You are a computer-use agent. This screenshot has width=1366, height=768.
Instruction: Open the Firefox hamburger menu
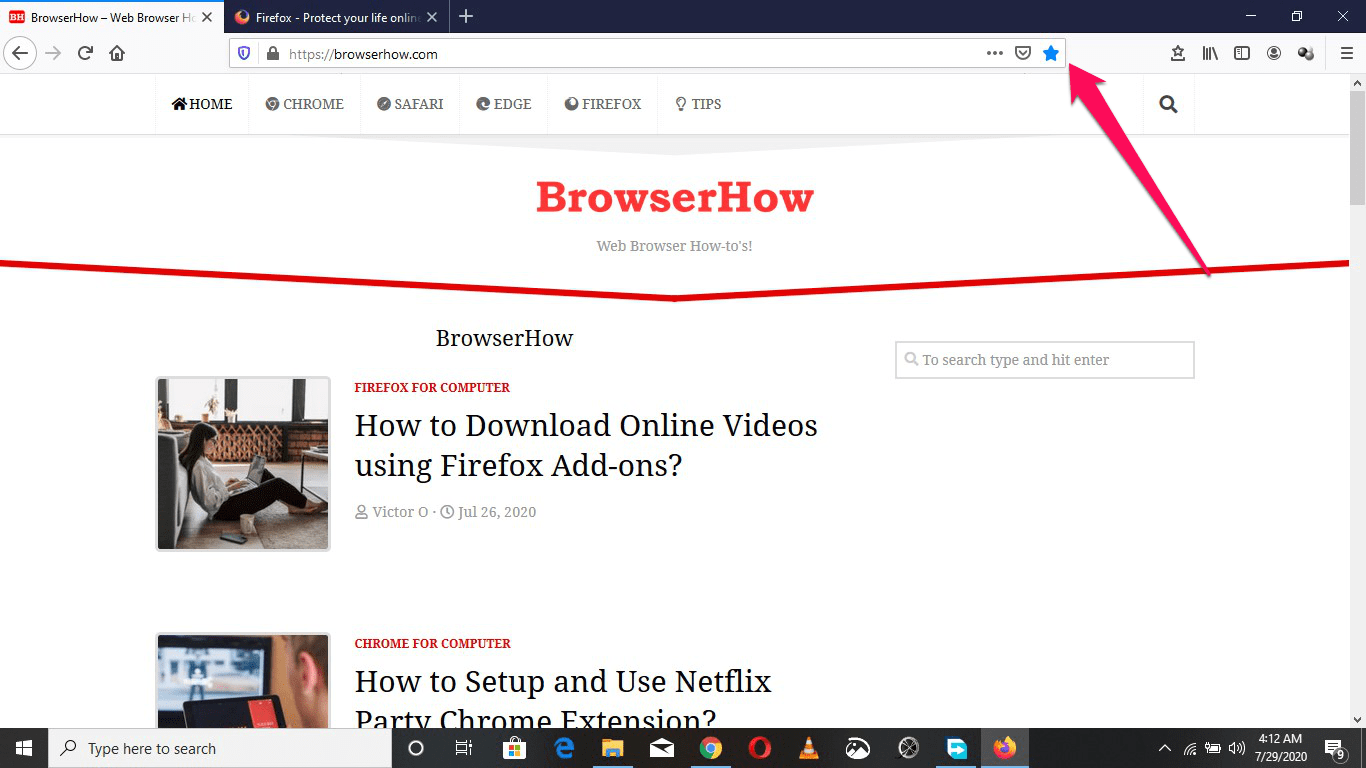[x=1346, y=54]
